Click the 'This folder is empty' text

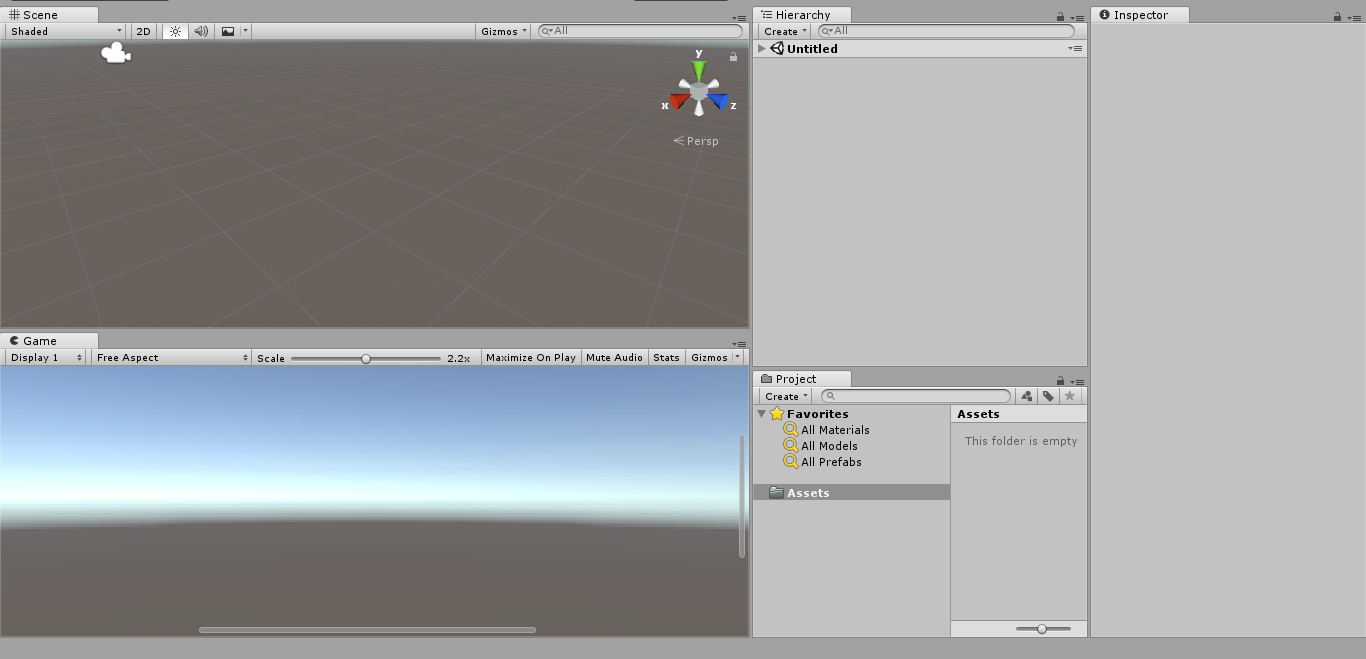pos(1021,441)
